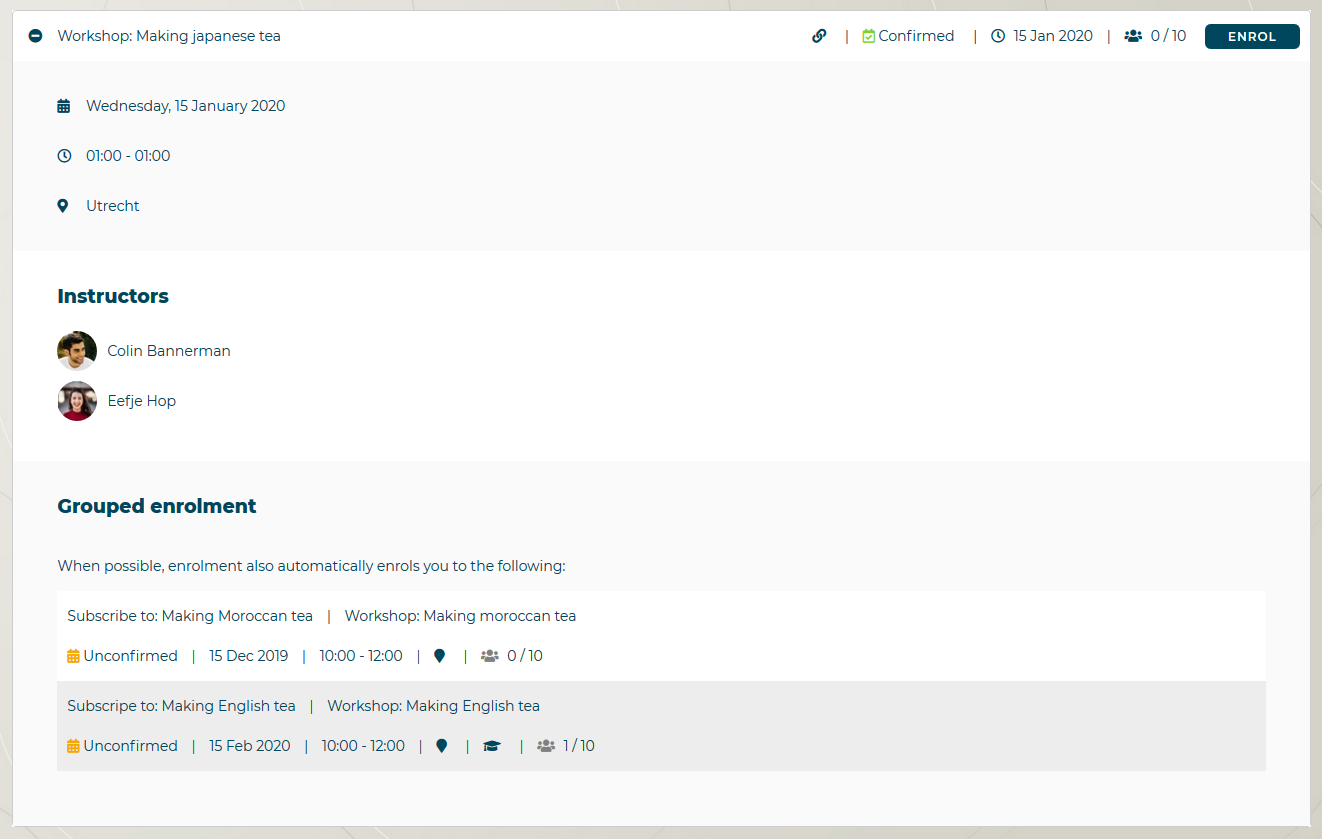Click 'Wednesday, 15 January 2020' date text
The width and height of the screenshot is (1322, 839).
tap(186, 106)
